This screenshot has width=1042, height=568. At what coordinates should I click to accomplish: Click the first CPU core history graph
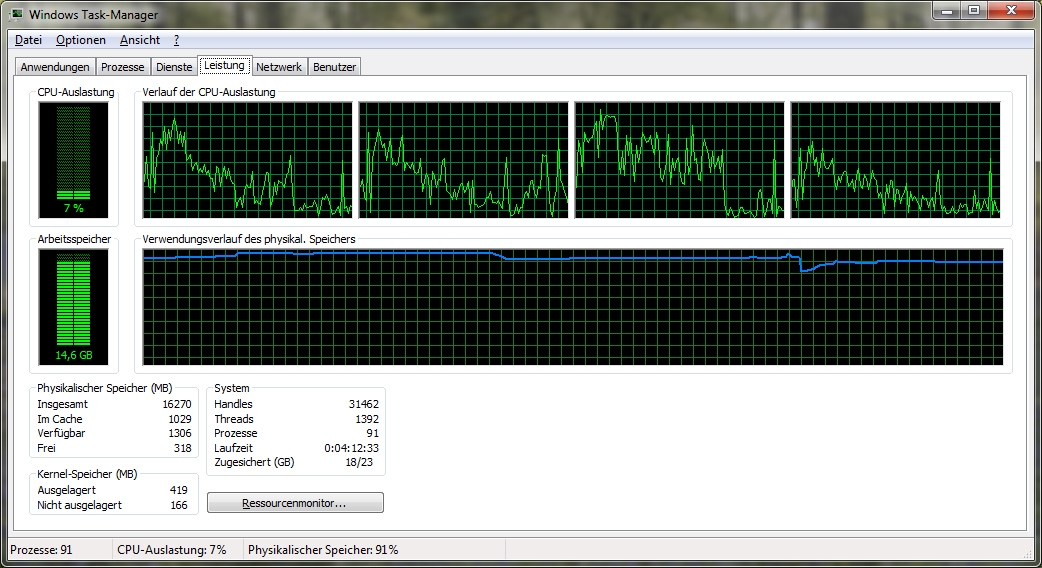click(x=247, y=160)
